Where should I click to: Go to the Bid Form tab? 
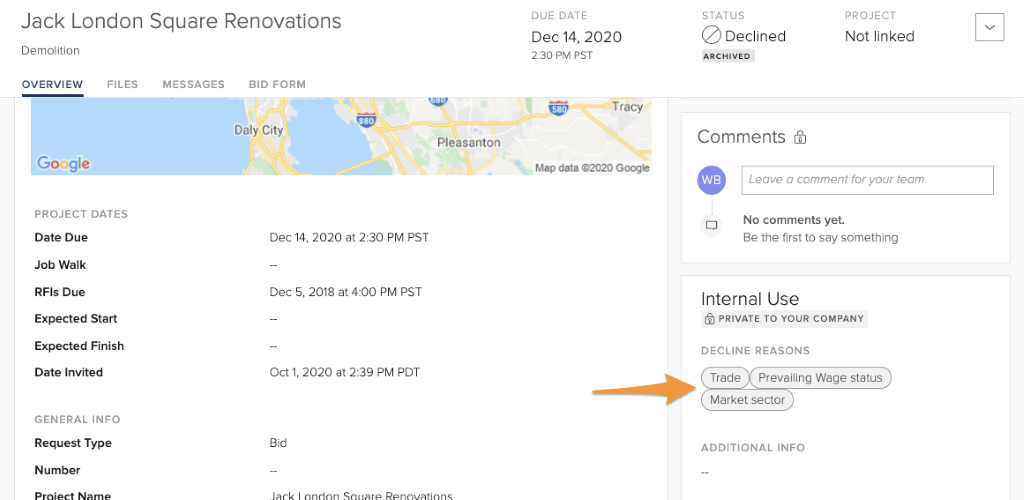click(x=277, y=85)
